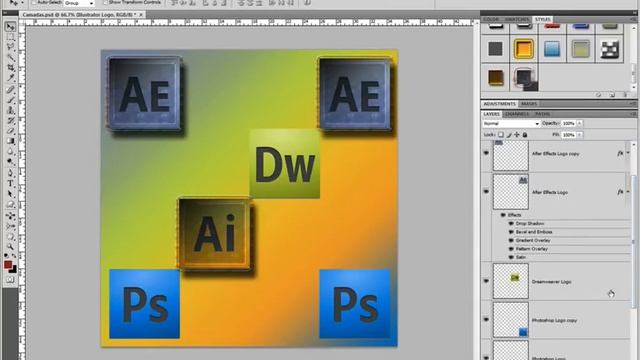Click the red foreground color swatch

point(8,265)
